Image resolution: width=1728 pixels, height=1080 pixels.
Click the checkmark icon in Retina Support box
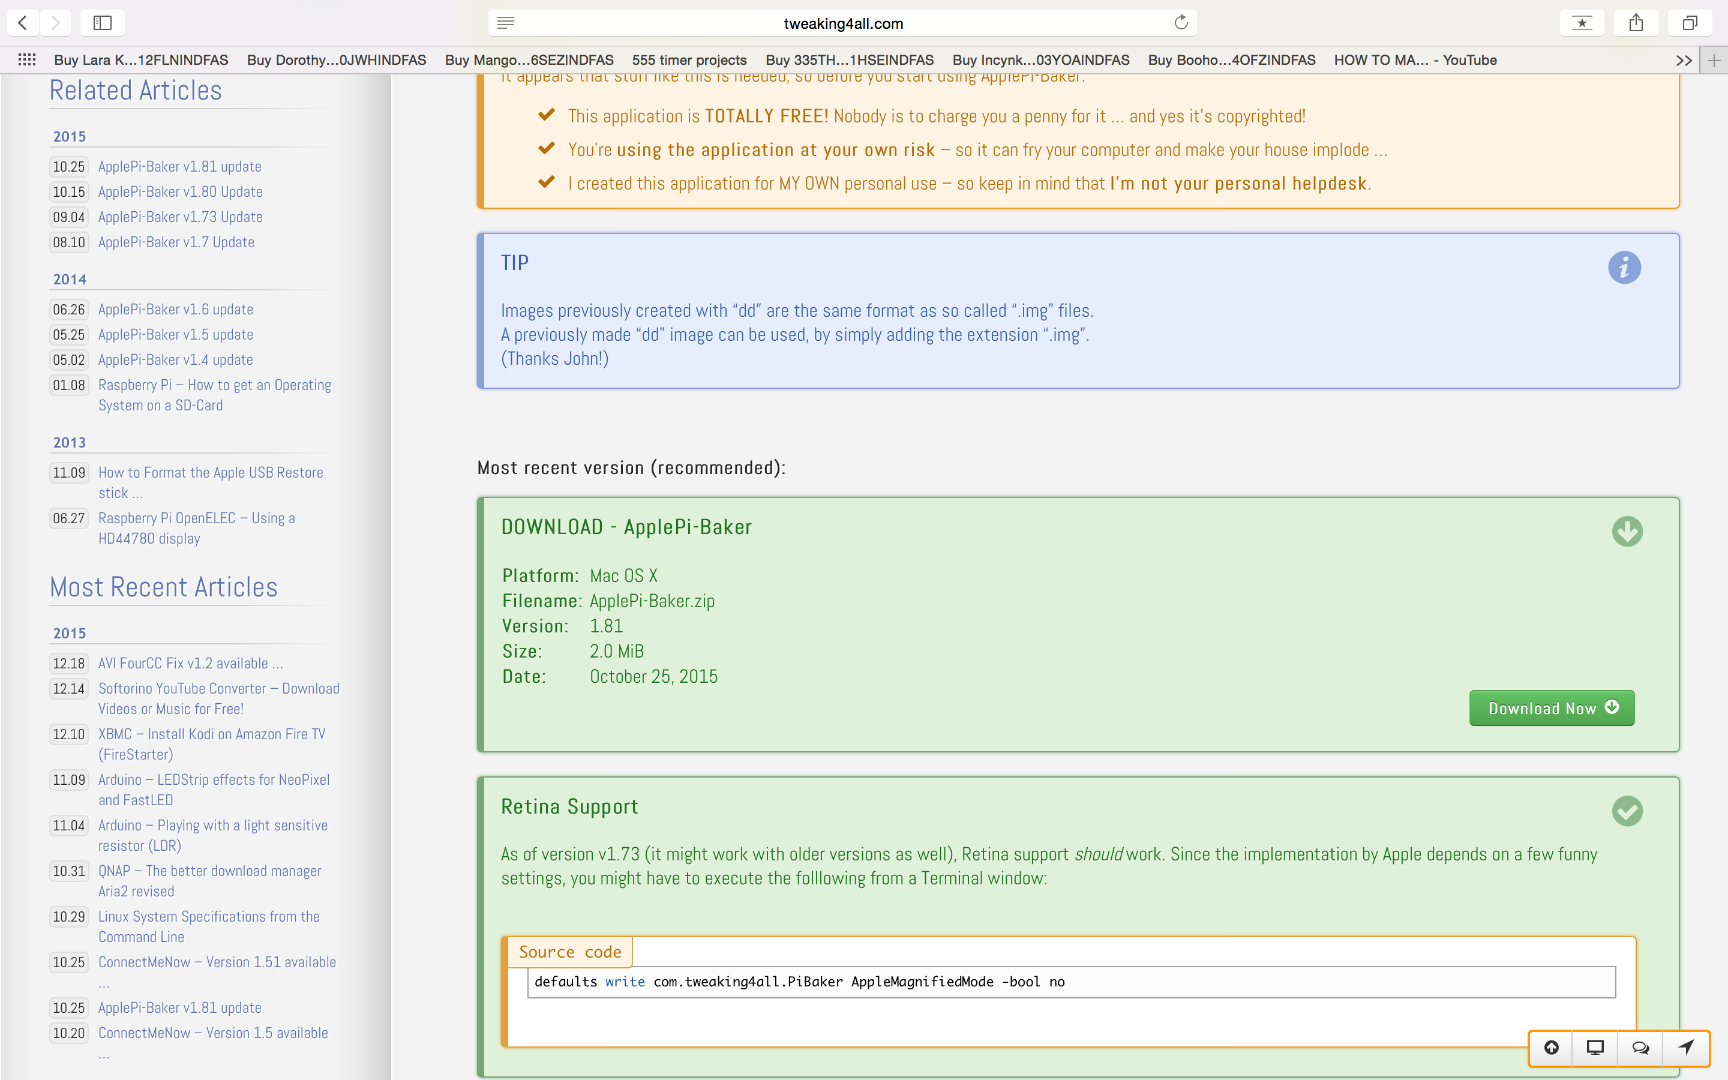pyautogui.click(x=1627, y=811)
